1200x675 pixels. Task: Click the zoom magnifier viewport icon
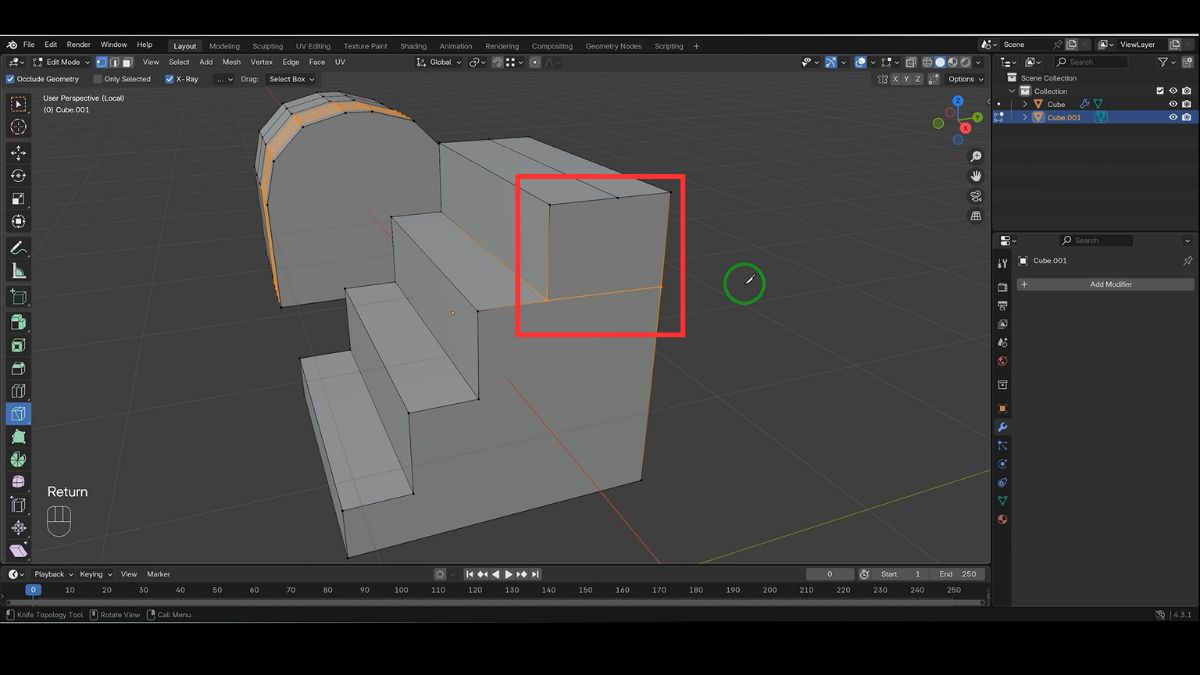click(976, 157)
